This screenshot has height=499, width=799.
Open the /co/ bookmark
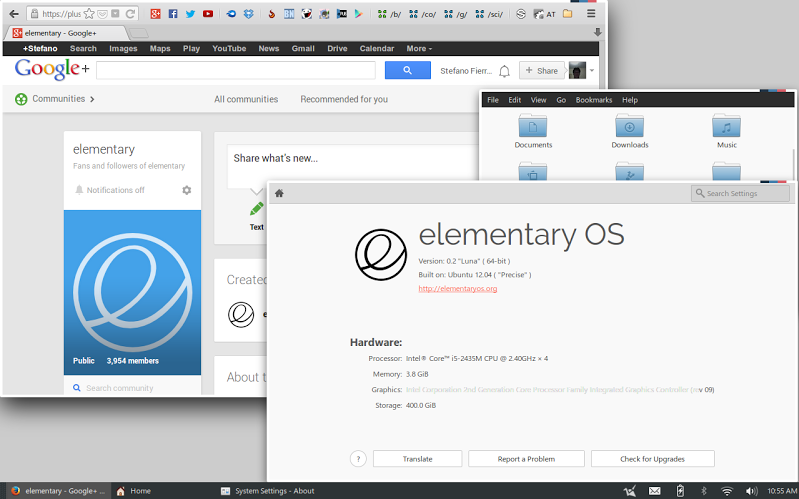422,14
